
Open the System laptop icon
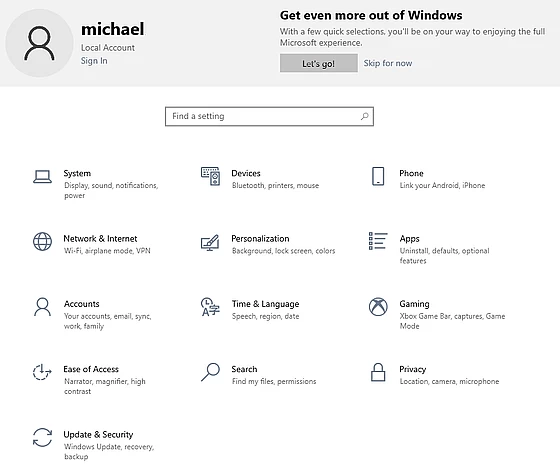point(42,177)
